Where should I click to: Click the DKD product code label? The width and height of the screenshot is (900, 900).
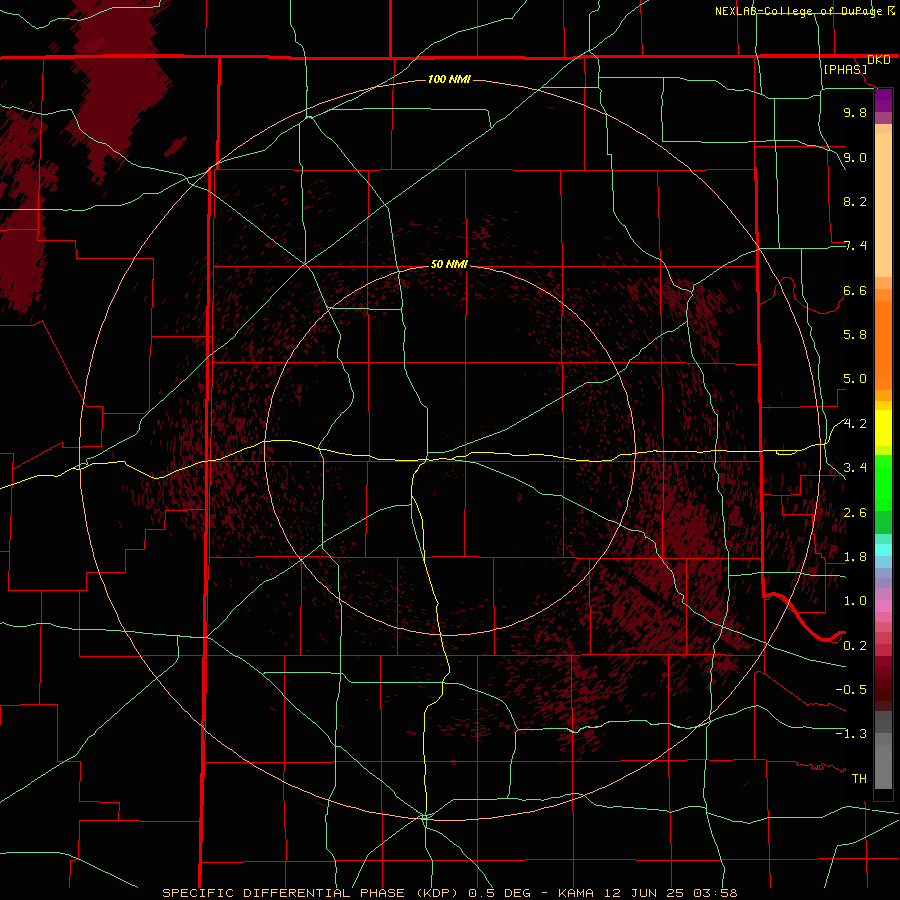coord(879,60)
